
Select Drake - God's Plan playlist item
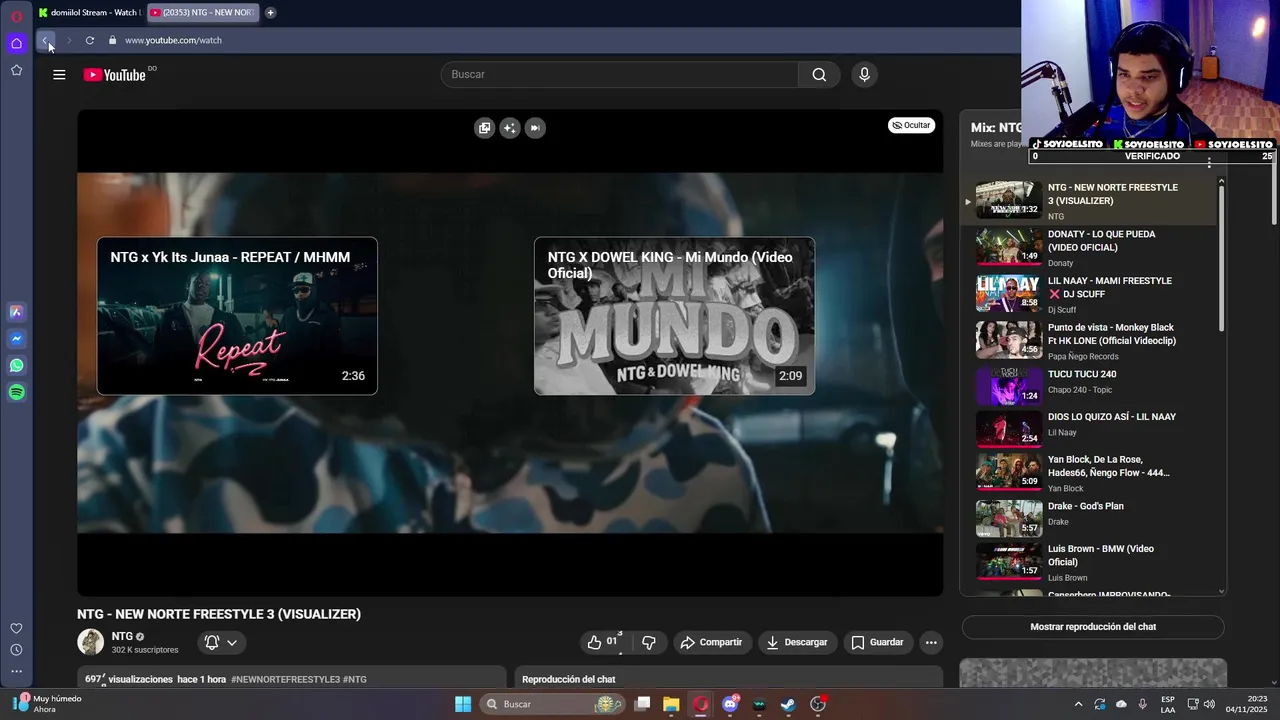click(1090, 518)
